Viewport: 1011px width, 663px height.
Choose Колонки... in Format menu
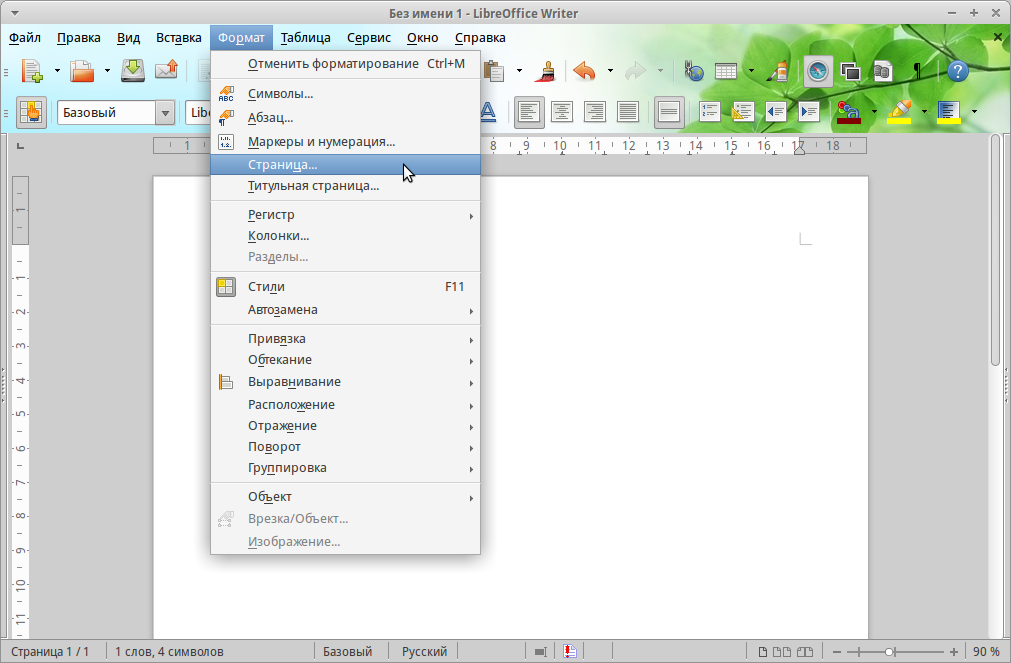[x=346, y=235]
